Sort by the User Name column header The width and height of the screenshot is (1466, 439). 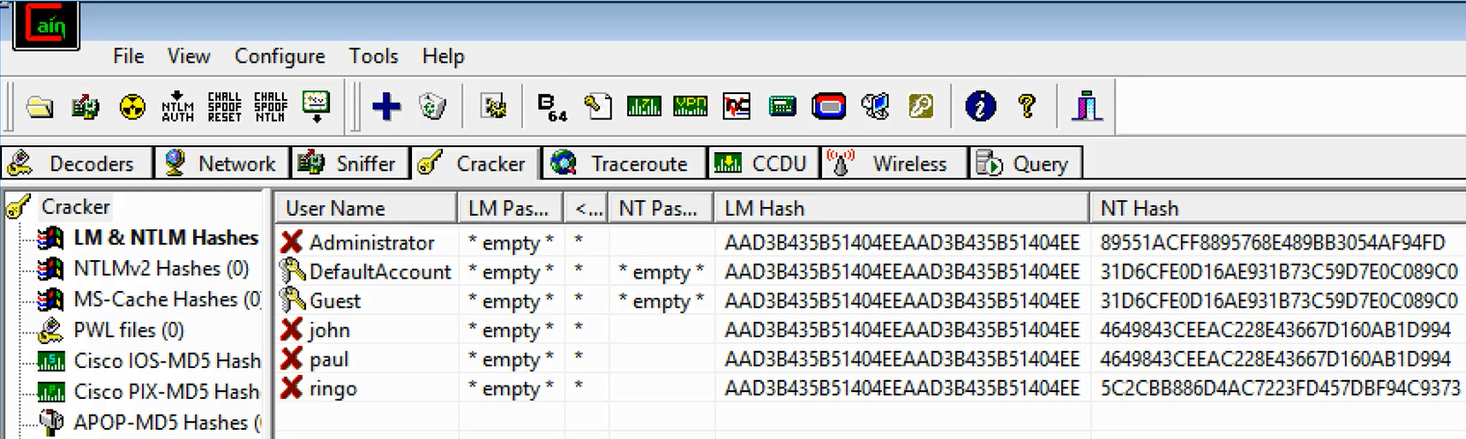[x=366, y=208]
